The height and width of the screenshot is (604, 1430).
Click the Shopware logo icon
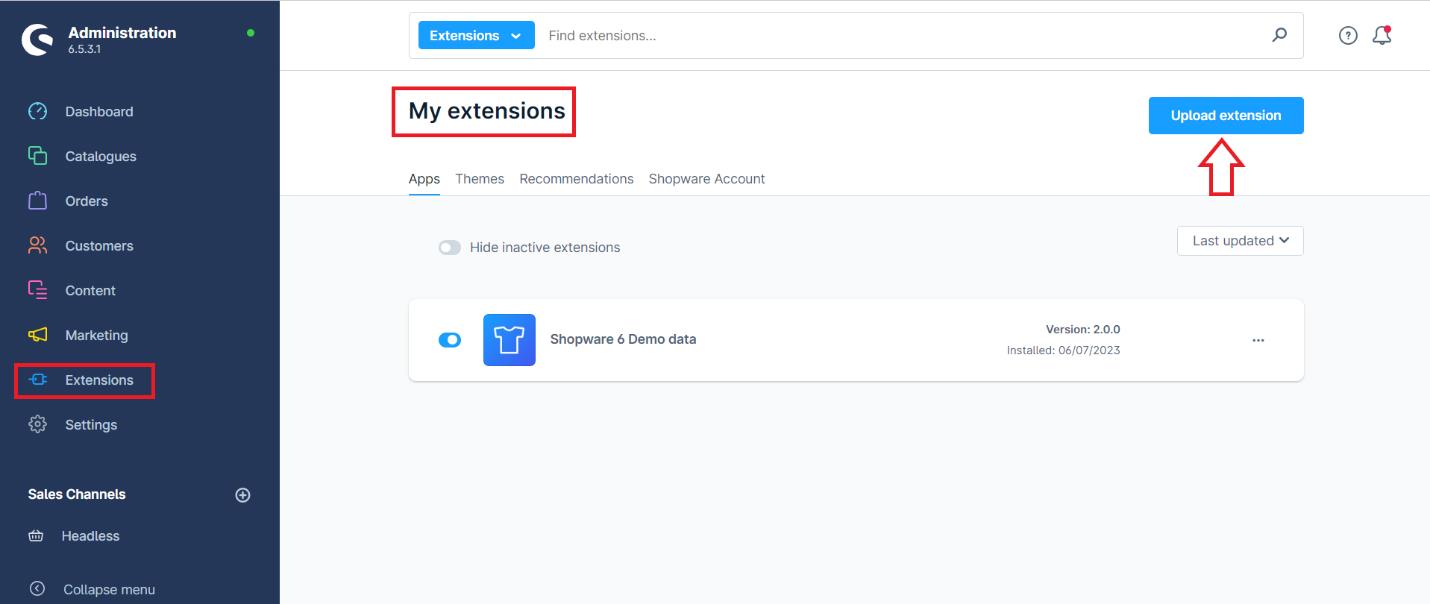(38, 39)
